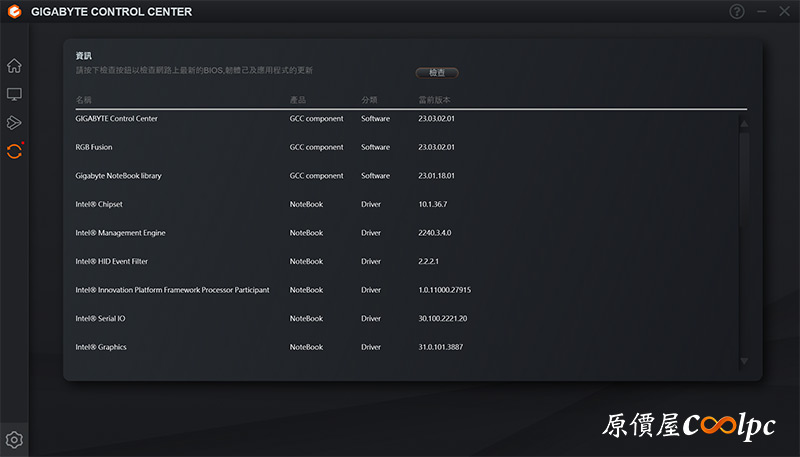Open settings gear in sidebar
The width and height of the screenshot is (800, 457).
point(14,440)
